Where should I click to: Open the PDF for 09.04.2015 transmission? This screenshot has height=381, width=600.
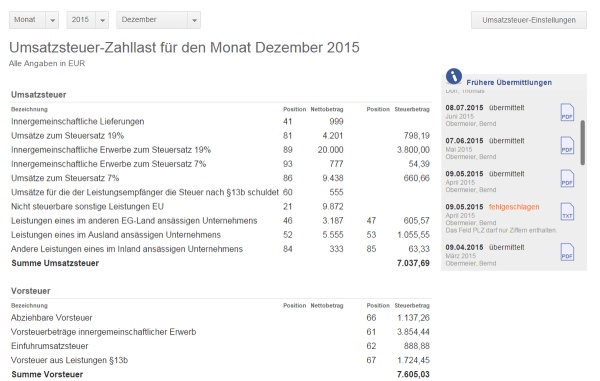567,252
